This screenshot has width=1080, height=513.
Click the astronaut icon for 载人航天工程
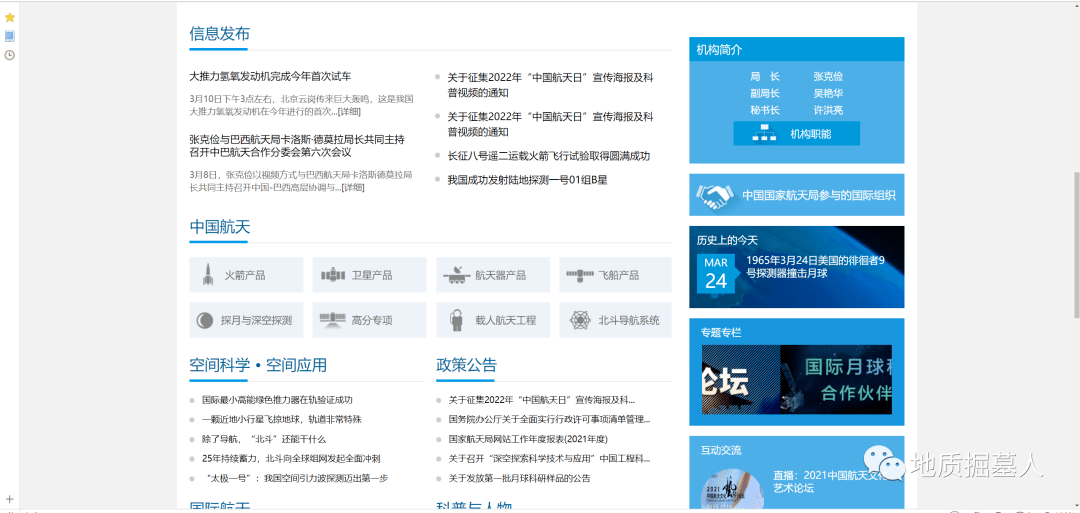coord(455,320)
